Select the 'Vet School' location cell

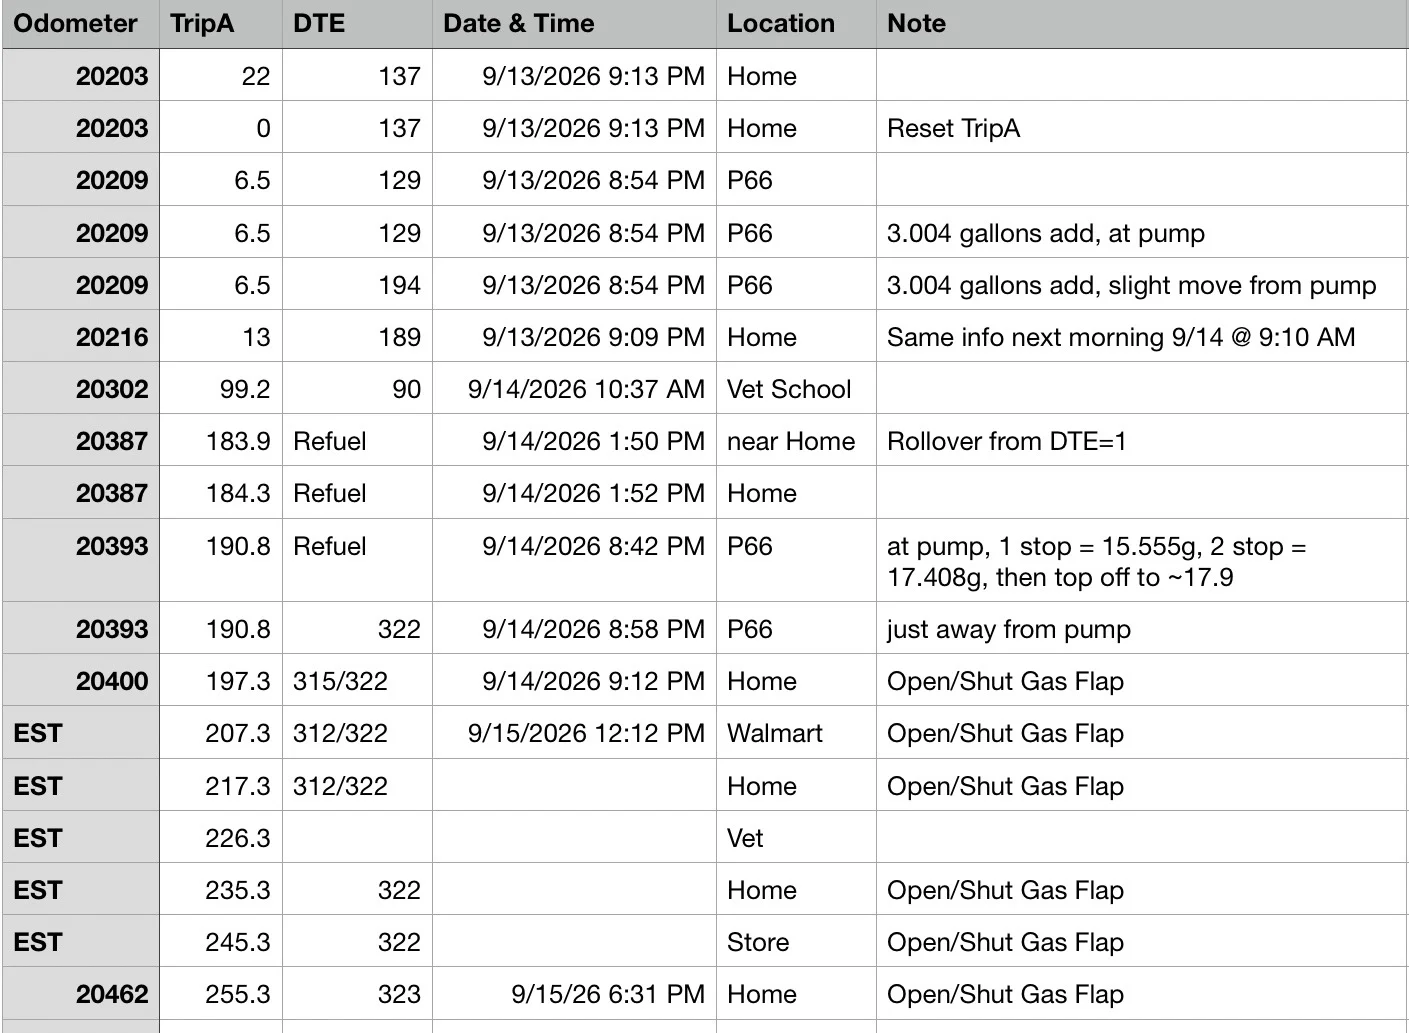[x=796, y=388]
